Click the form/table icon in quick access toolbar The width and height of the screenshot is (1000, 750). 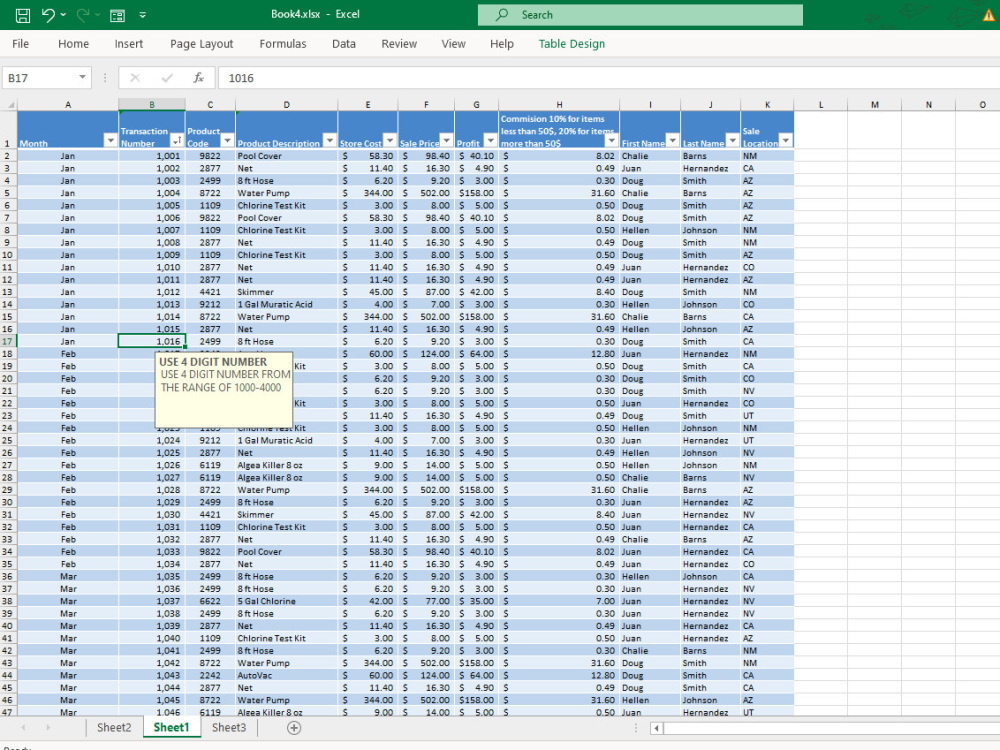coord(117,15)
